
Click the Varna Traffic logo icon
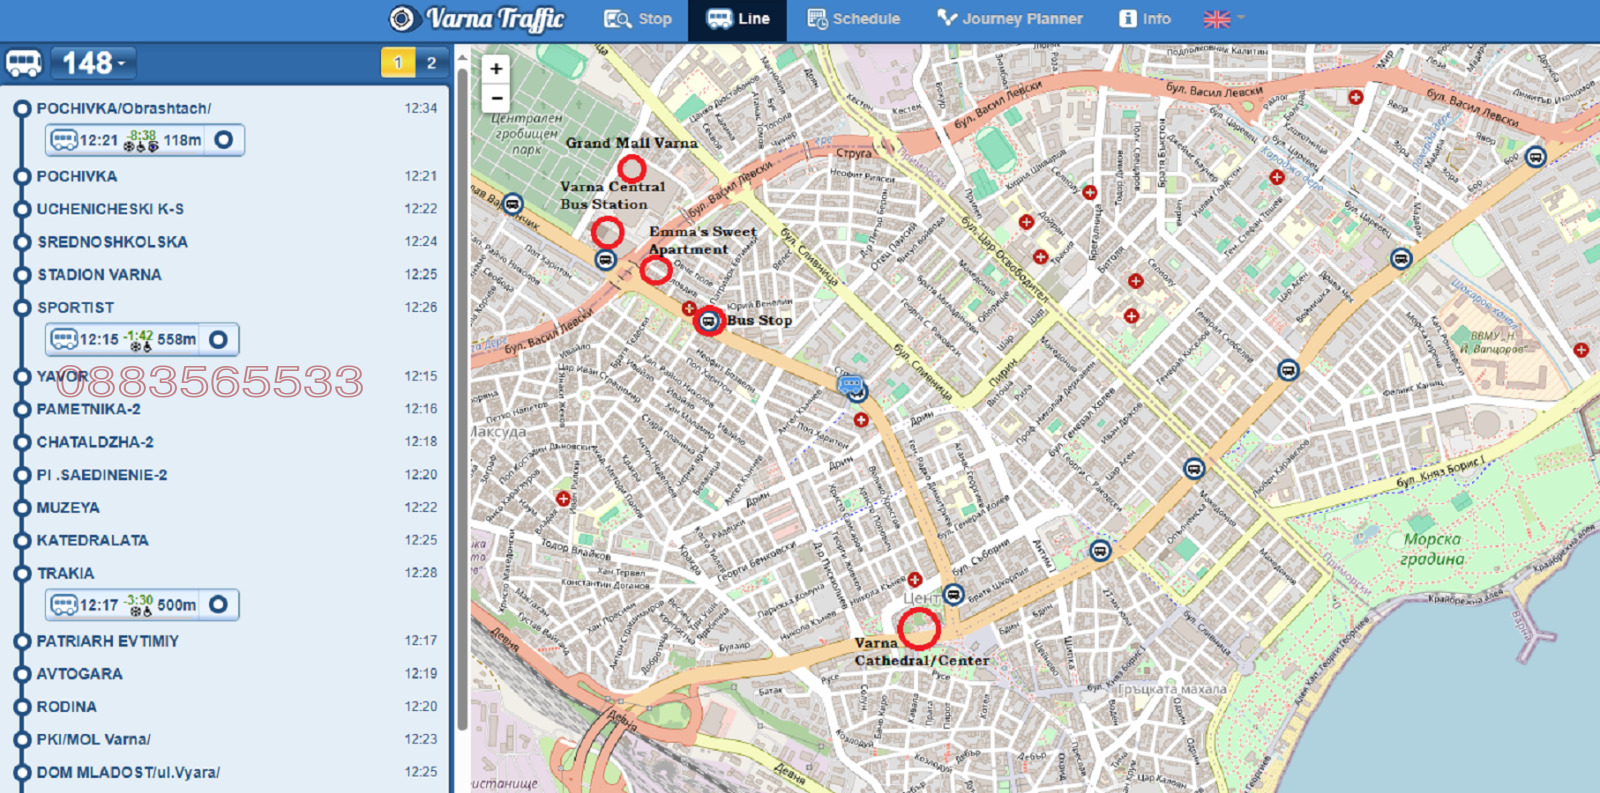[x=402, y=19]
